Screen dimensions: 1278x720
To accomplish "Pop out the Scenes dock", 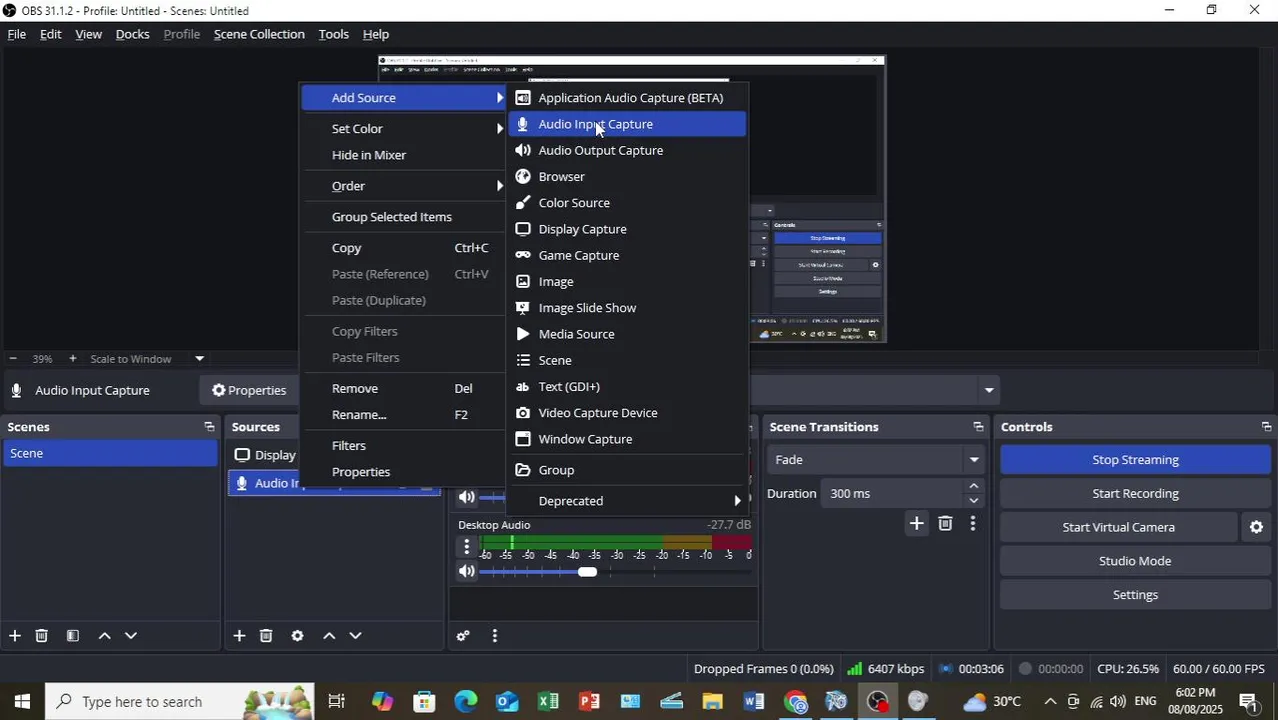I will coord(209,427).
